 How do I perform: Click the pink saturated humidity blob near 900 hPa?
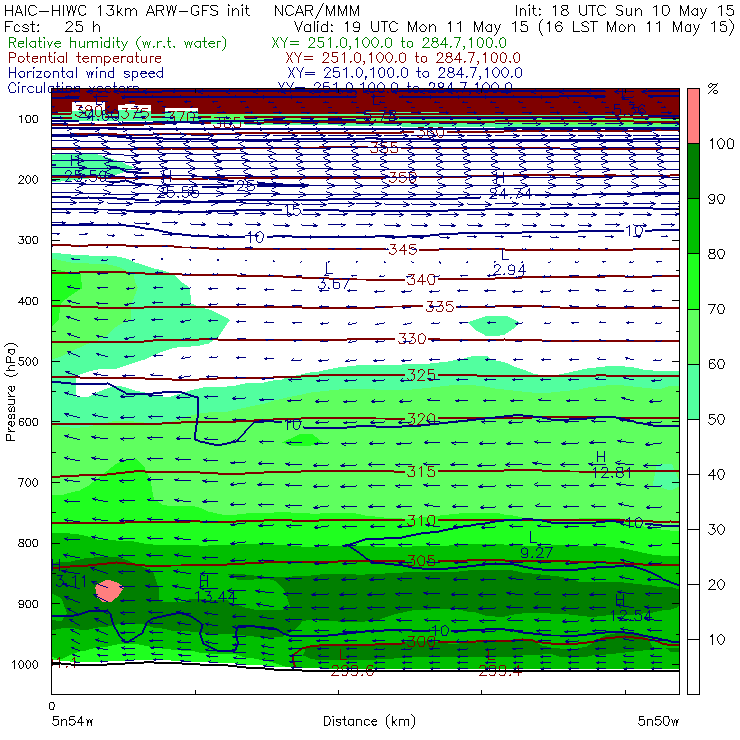[109, 590]
